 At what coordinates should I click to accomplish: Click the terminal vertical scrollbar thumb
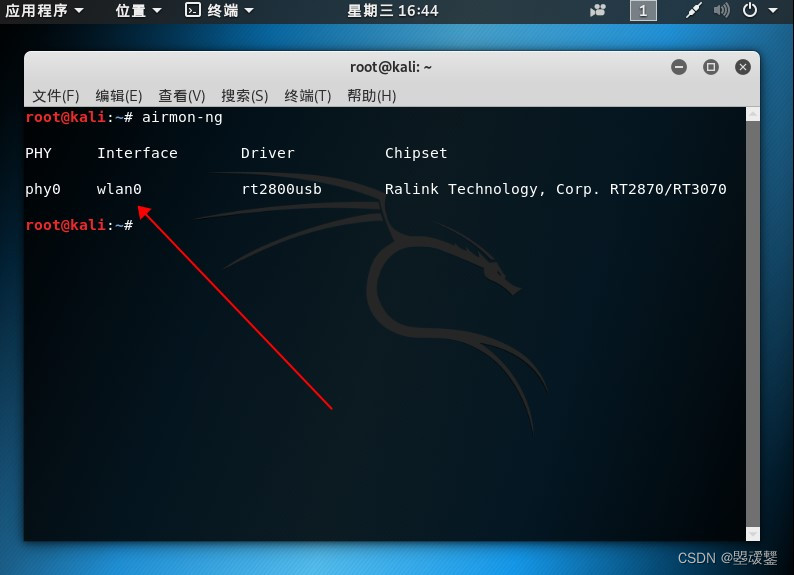[753, 324]
